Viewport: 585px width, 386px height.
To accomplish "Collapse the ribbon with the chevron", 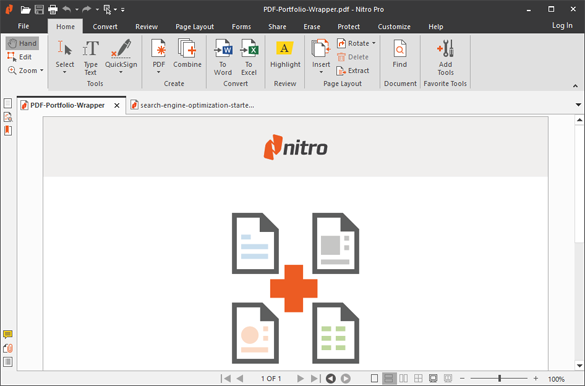I will [575, 86].
